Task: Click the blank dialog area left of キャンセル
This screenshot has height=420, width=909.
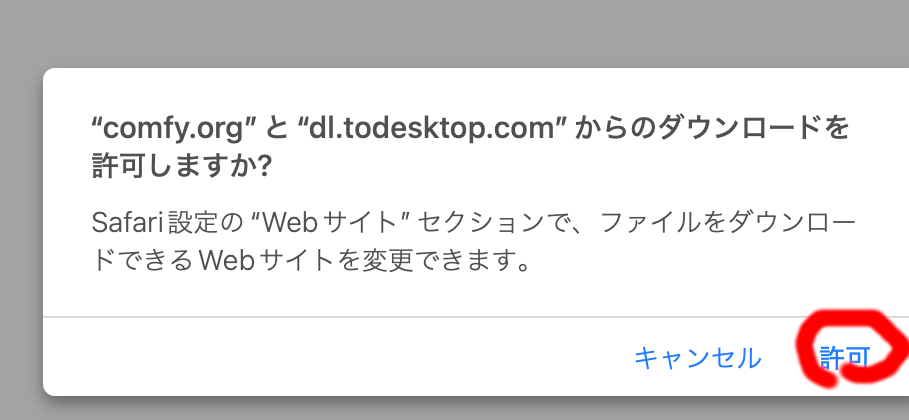Action: [336, 358]
